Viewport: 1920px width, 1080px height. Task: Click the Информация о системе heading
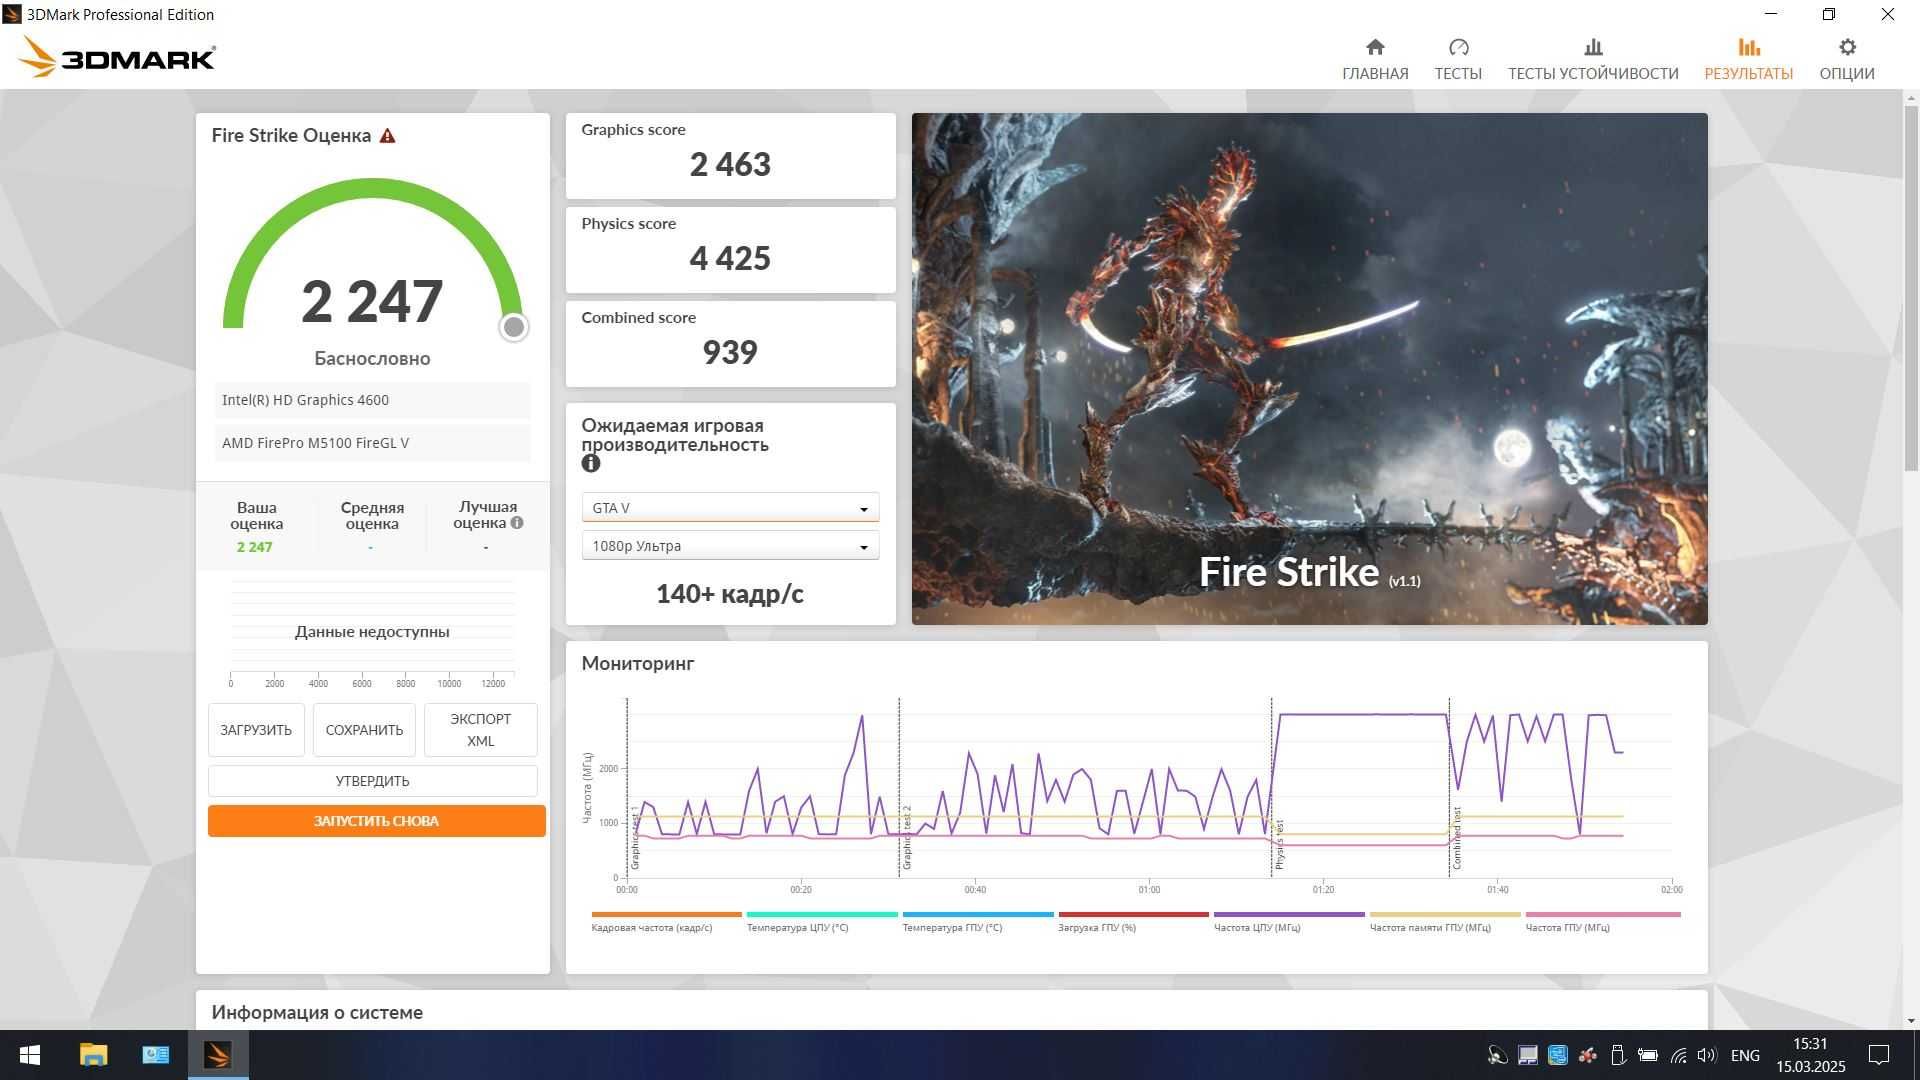(317, 1012)
